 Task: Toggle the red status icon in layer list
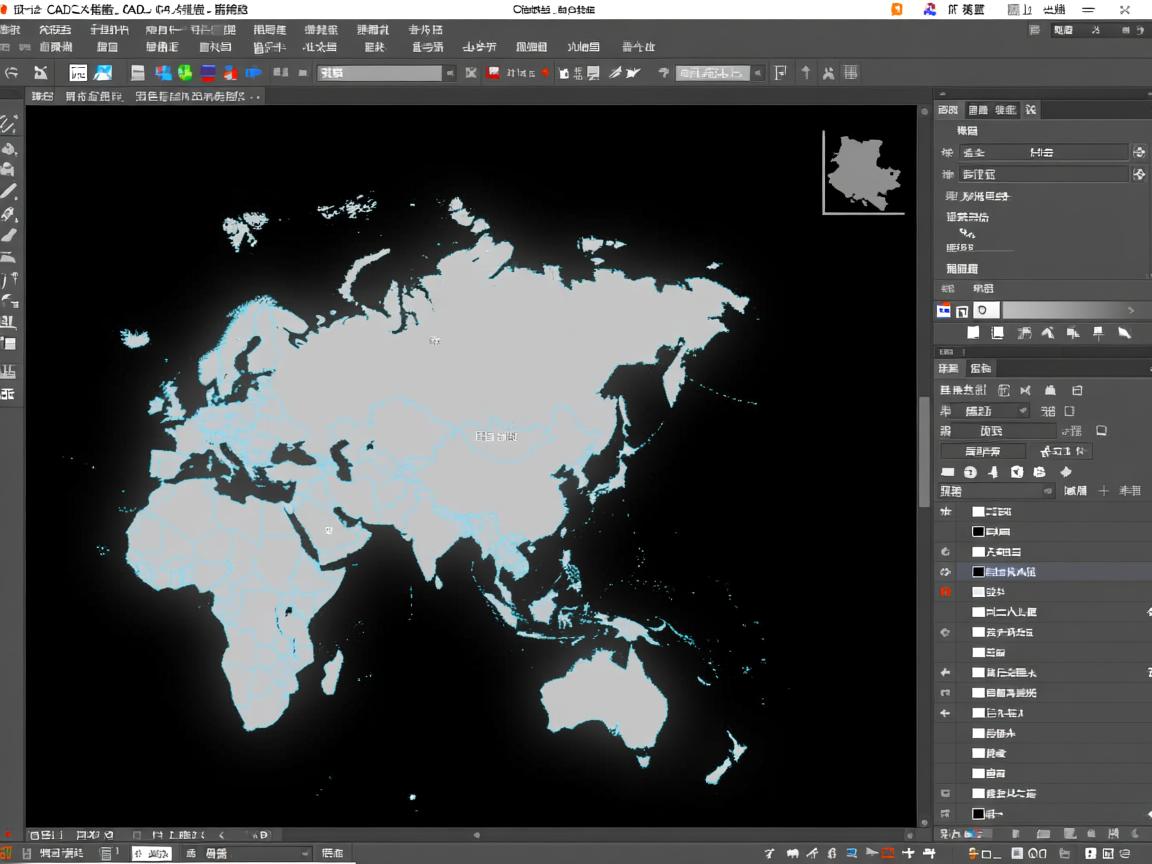click(945, 592)
